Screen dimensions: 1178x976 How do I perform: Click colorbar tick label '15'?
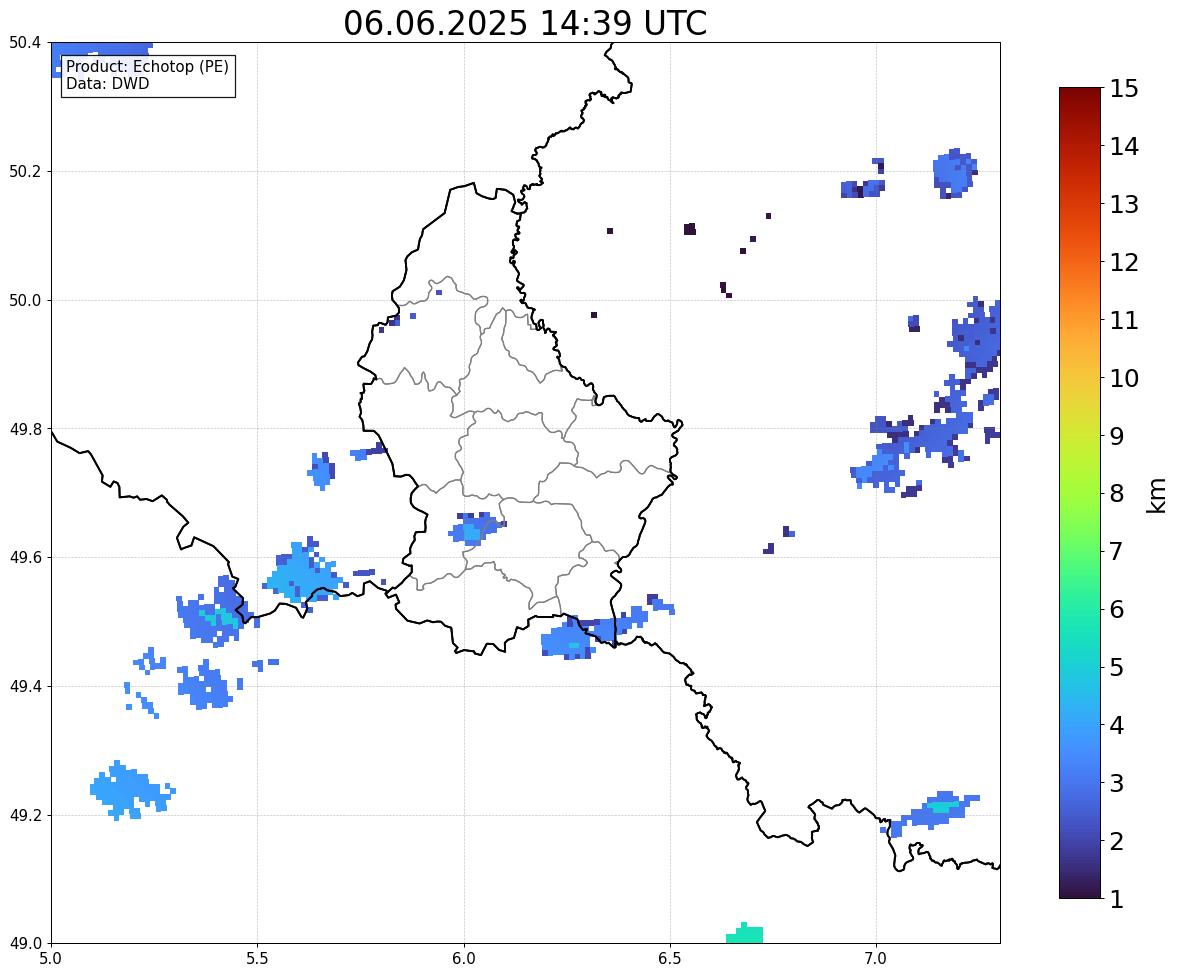click(x=1123, y=89)
